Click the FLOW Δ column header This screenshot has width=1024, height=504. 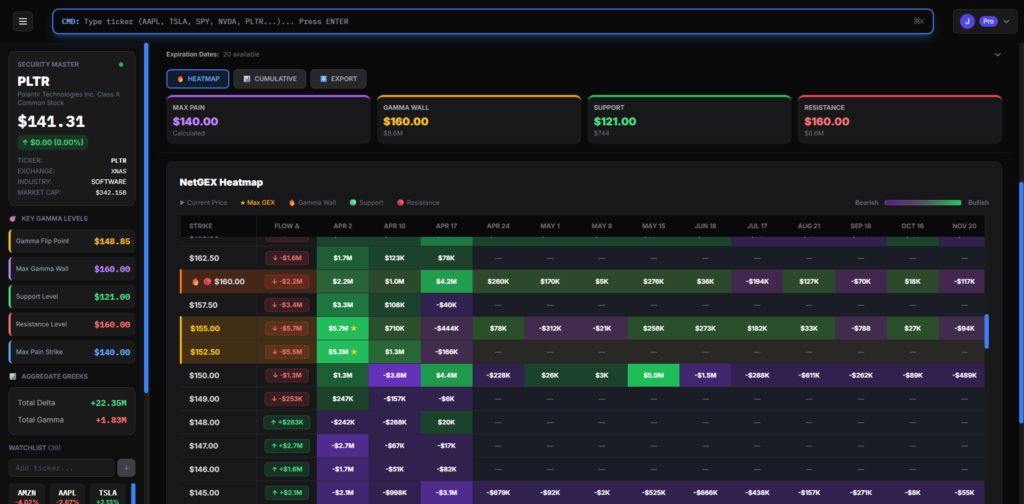(287, 226)
